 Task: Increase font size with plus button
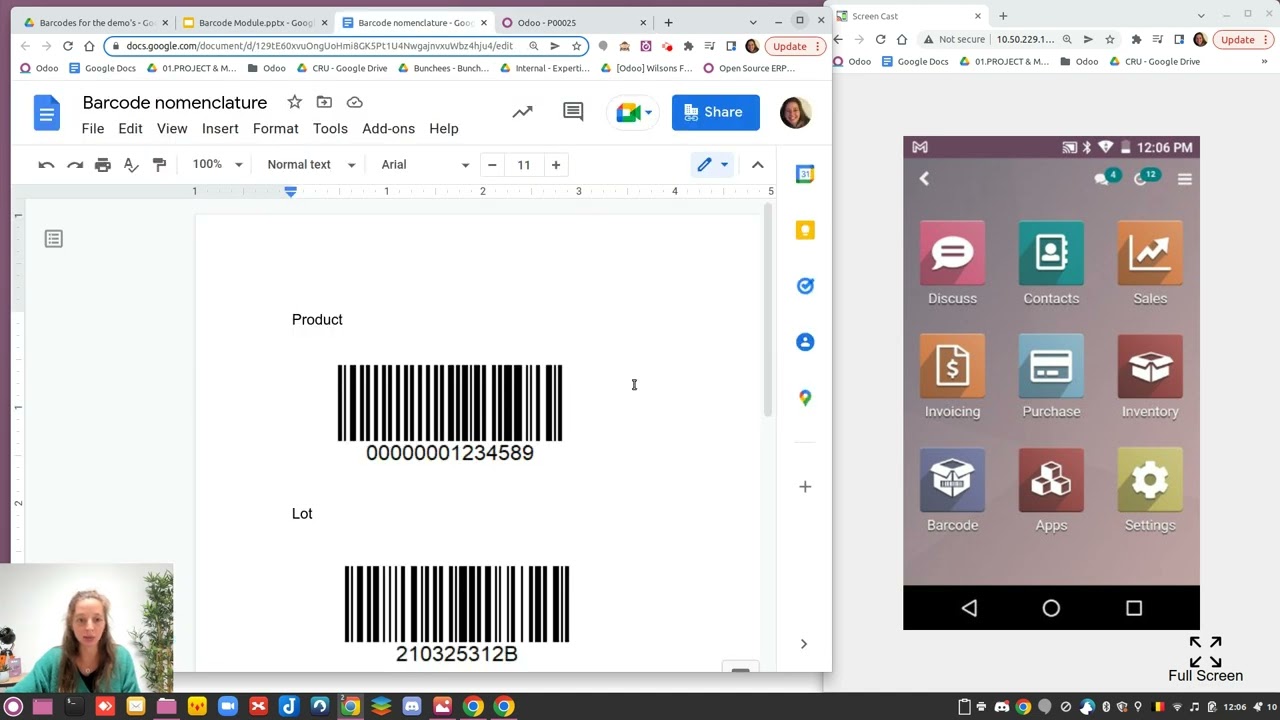coord(556,165)
